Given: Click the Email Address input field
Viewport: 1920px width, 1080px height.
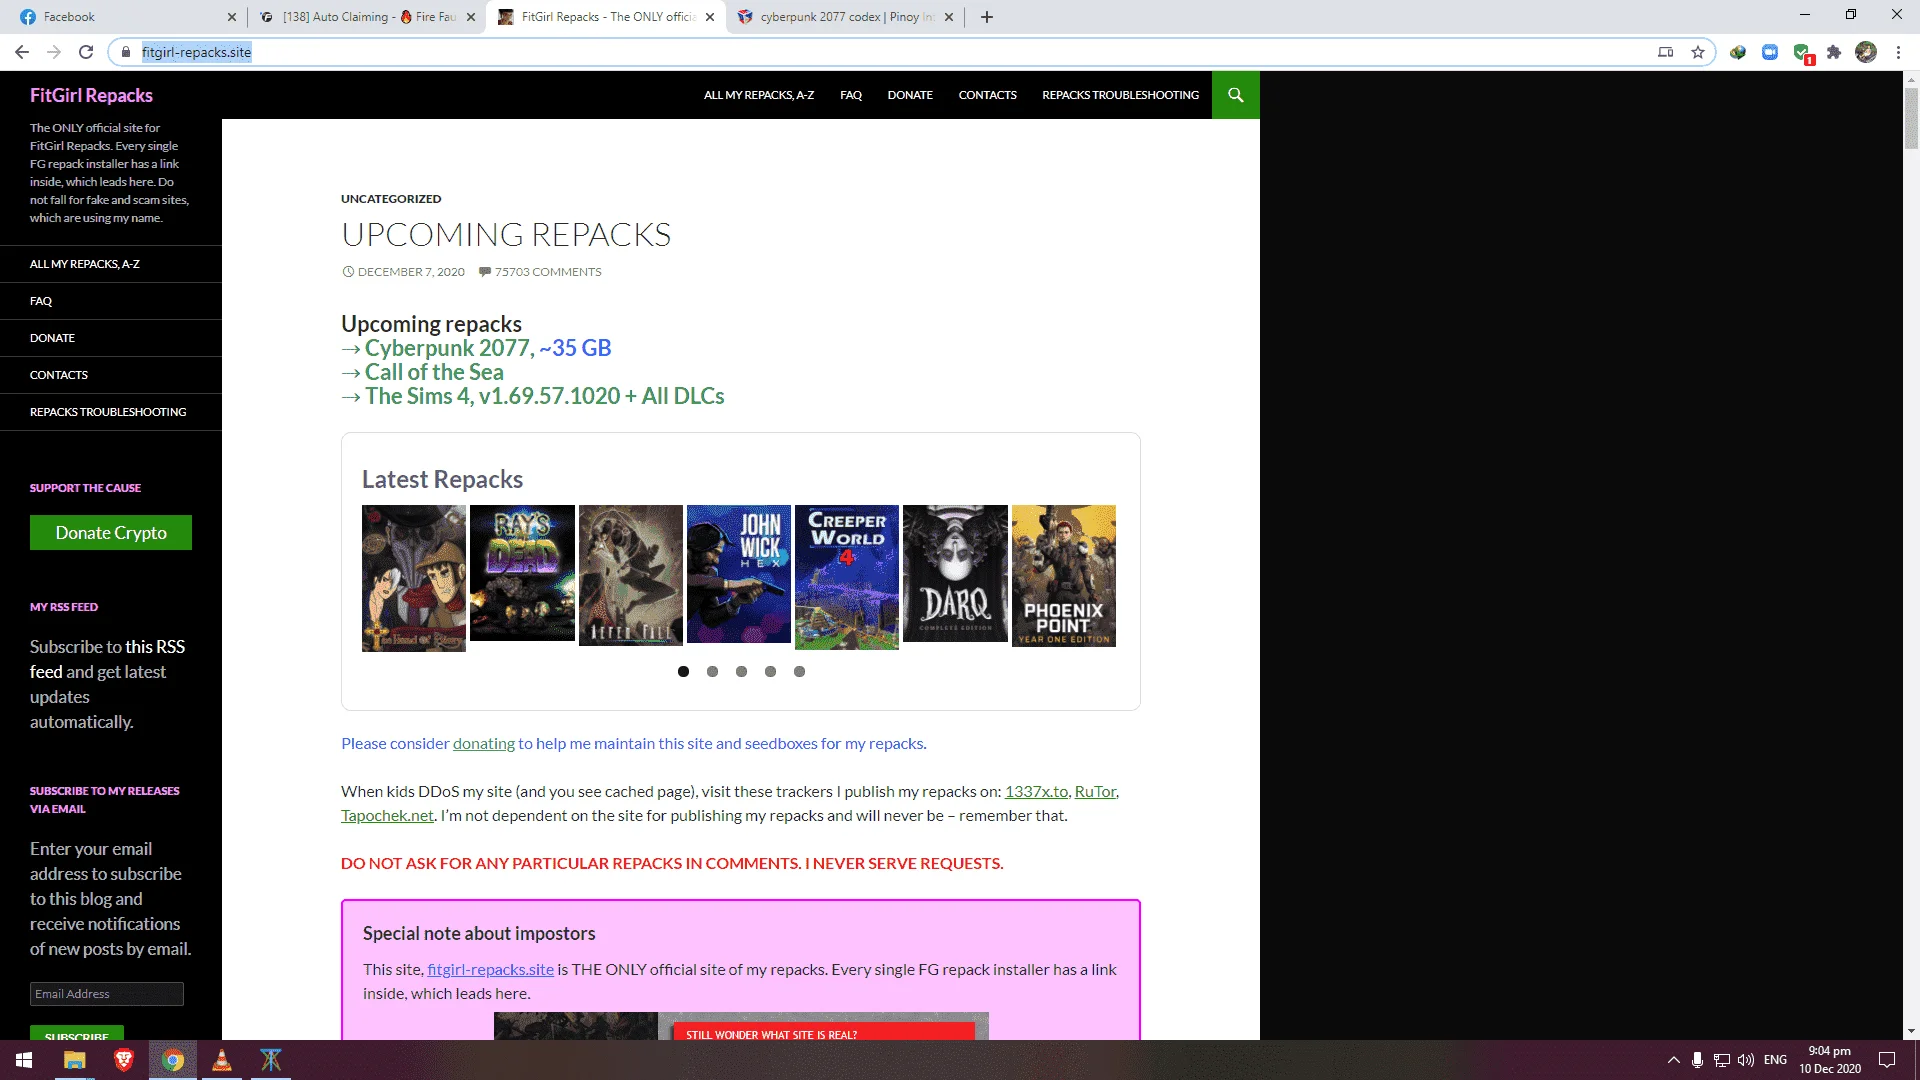Looking at the screenshot, I should click(107, 994).
